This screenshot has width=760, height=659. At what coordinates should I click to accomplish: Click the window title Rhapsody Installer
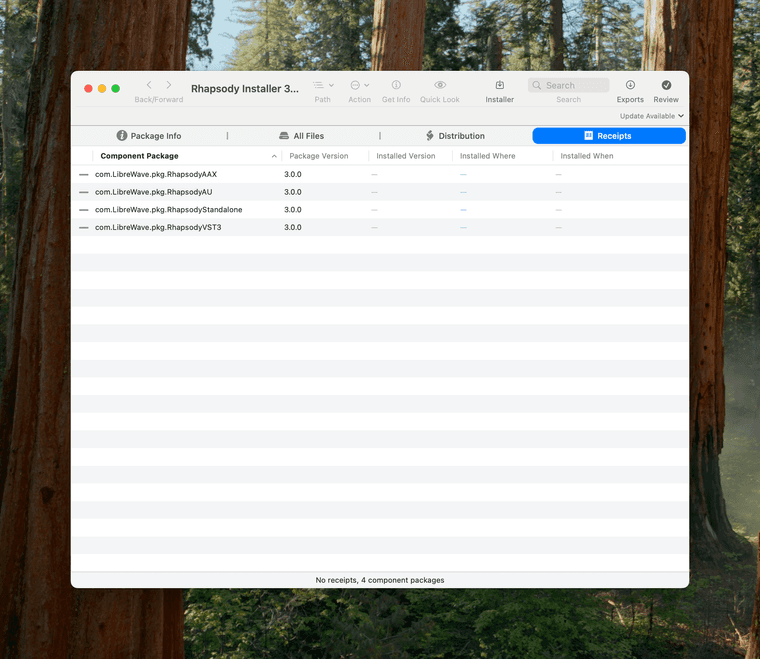click(244, 89)
